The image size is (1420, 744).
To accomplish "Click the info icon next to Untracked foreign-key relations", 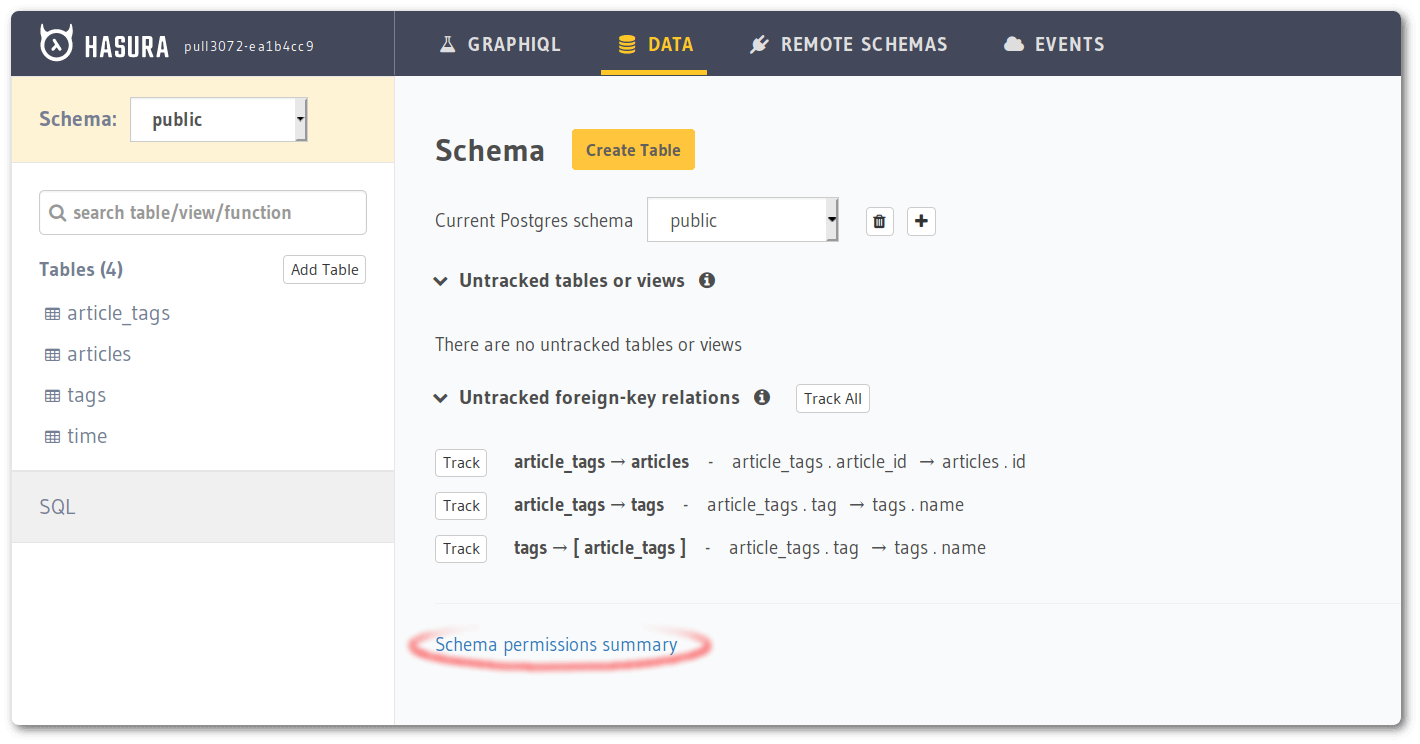I will point(761,397).
